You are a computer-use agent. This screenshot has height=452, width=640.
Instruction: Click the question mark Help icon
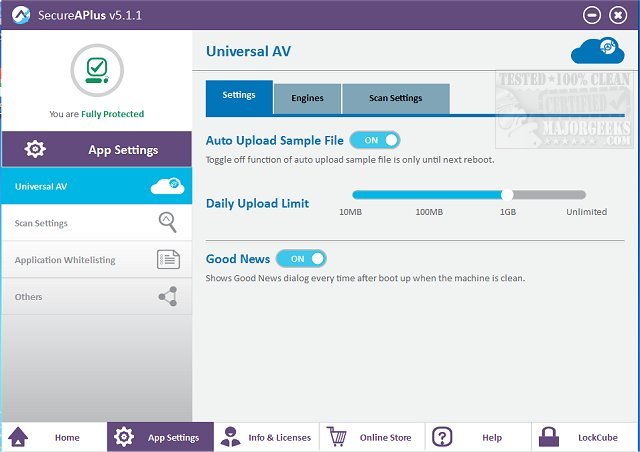pyautogui.click(x=442, y=437)
